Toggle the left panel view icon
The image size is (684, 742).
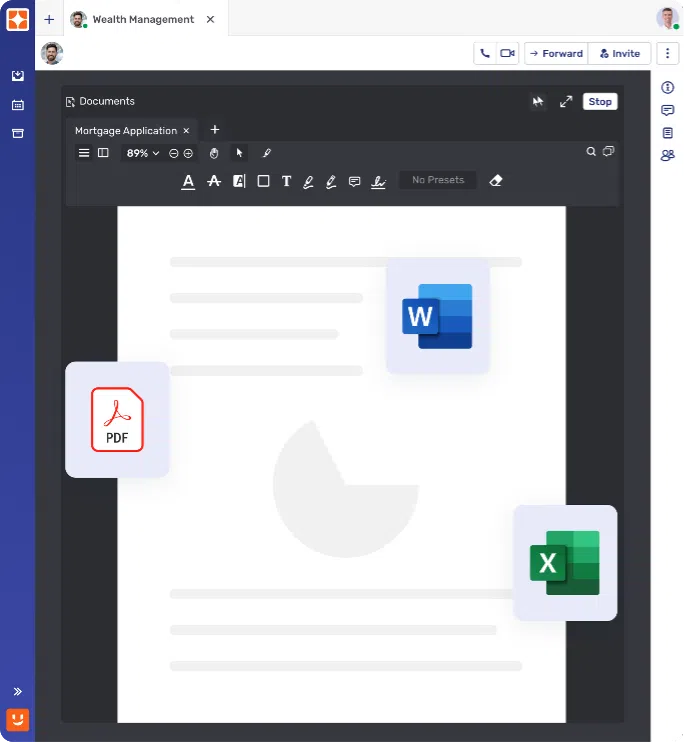103,153
